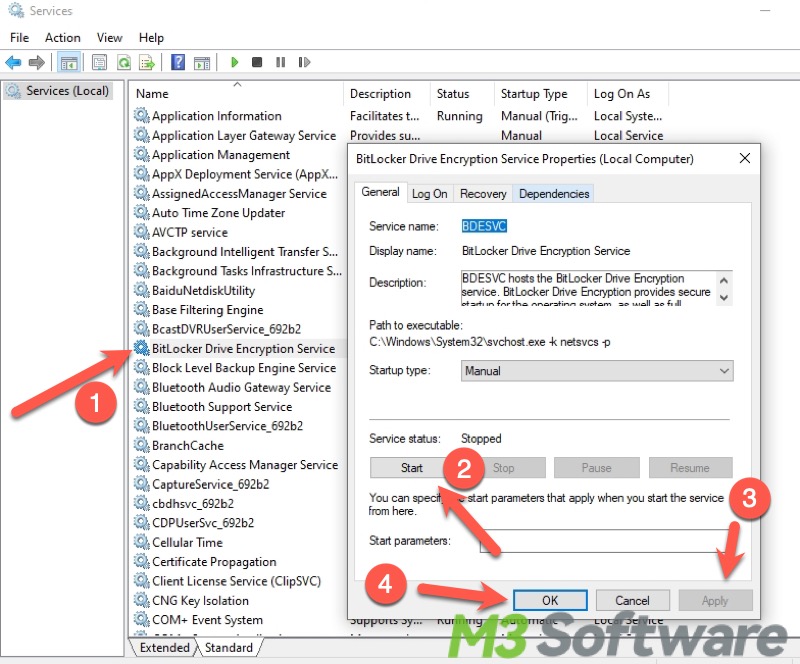The height and width of the screenshot is (664, 800).
Task: Click the gear icon beside BaiduNetdiskUtility
Action: point(141,290)
